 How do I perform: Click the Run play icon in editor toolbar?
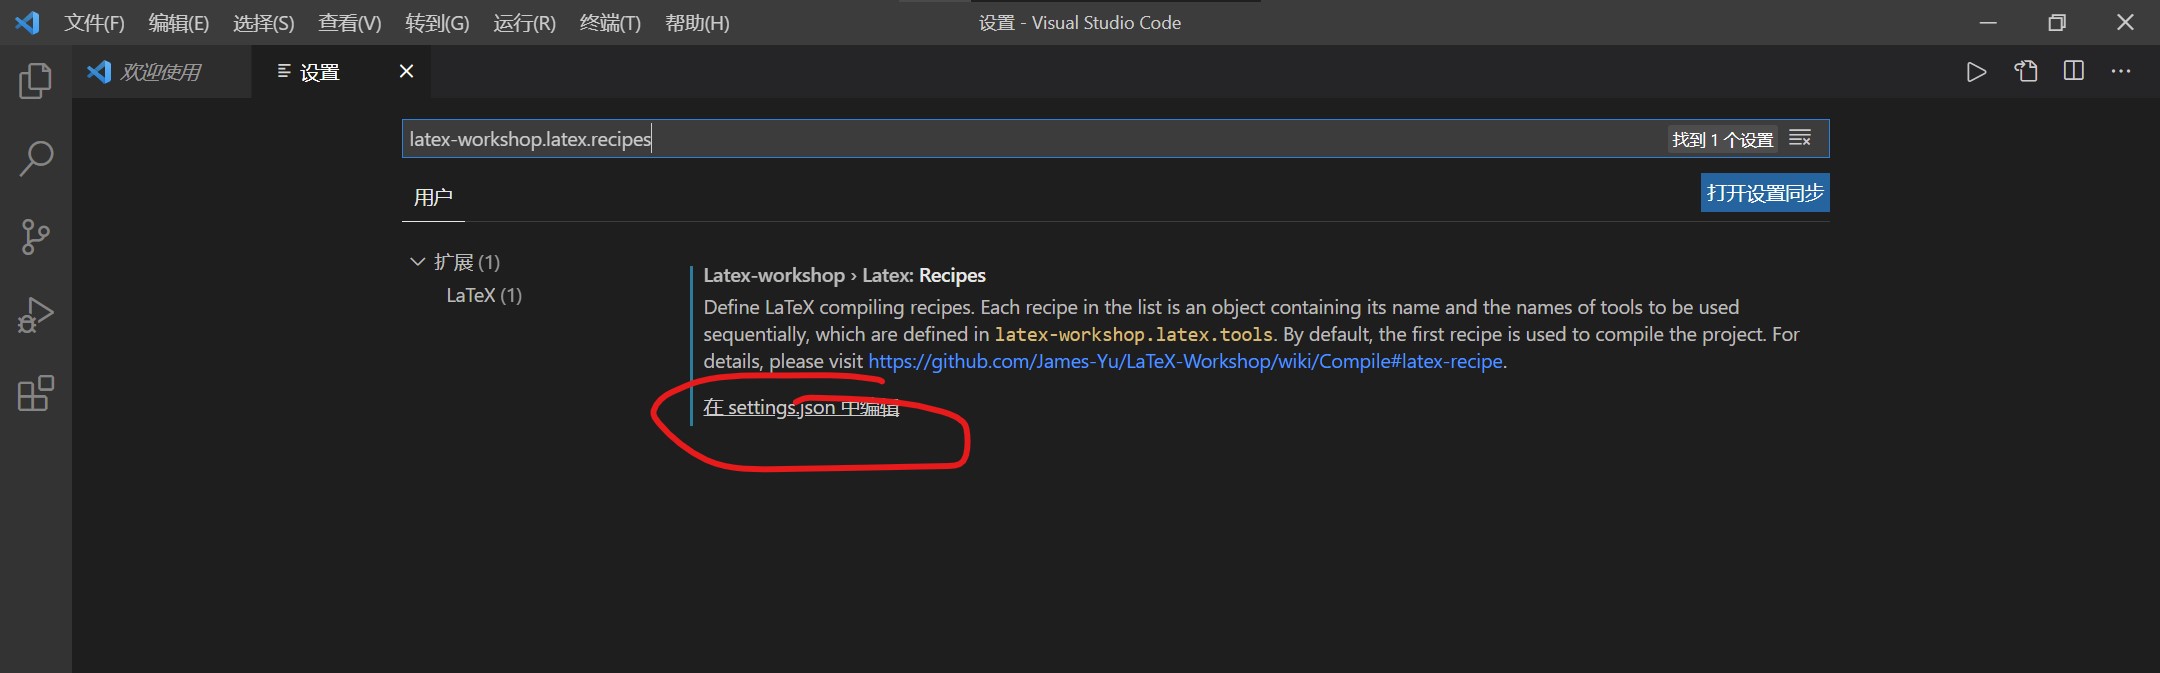1976,72
